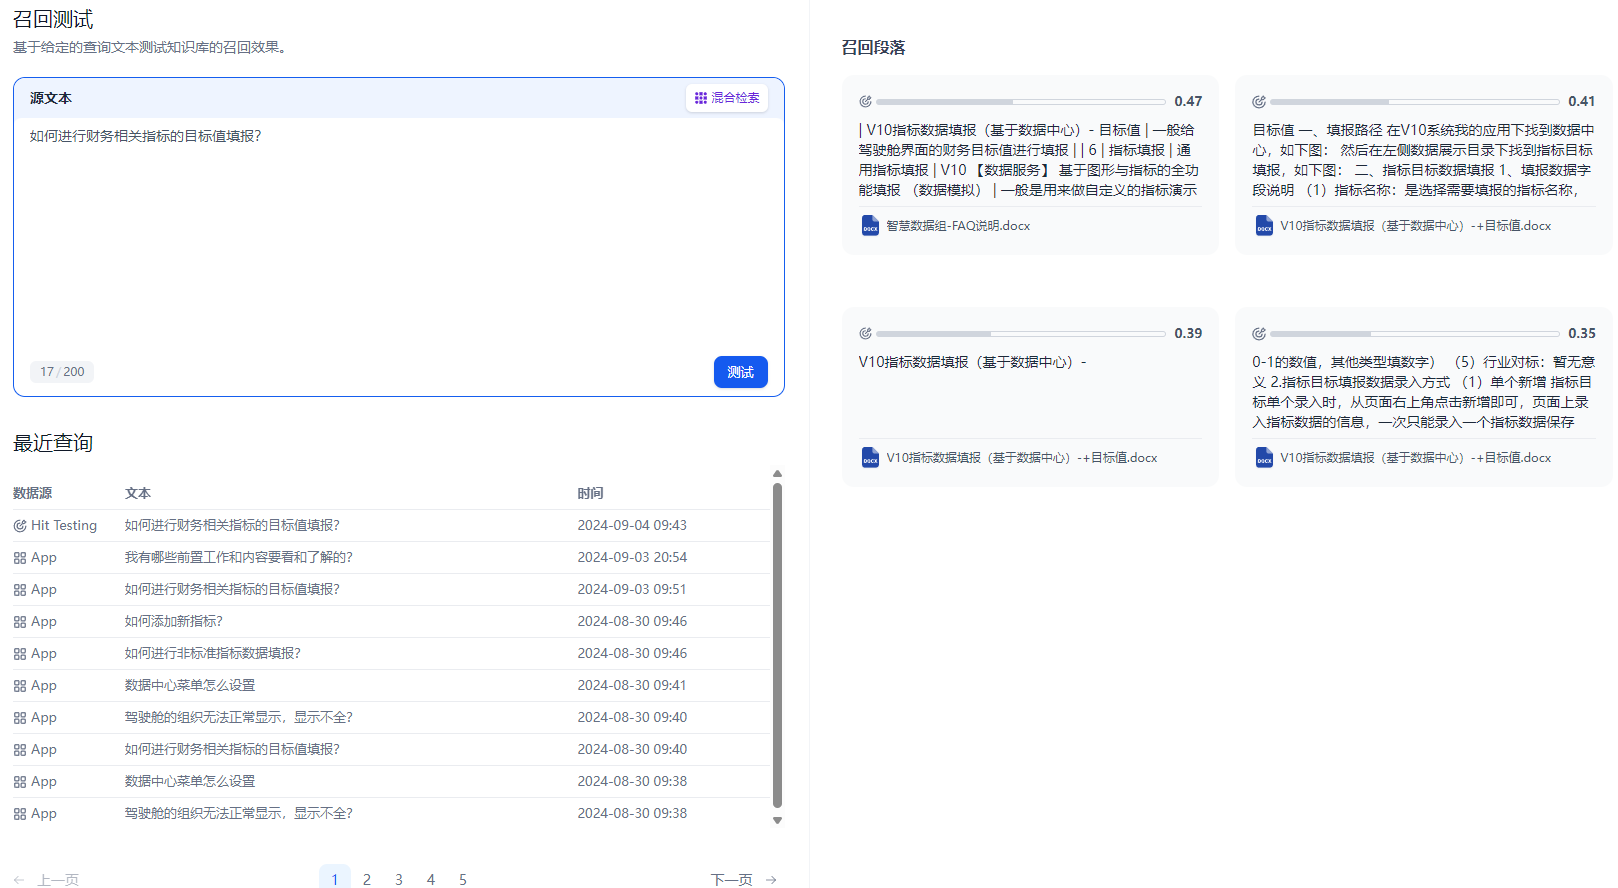Click the App icon in the 2024-08-30 09:40 驾驶舱 row
The image size is (1618, 888).
point(20,718)
